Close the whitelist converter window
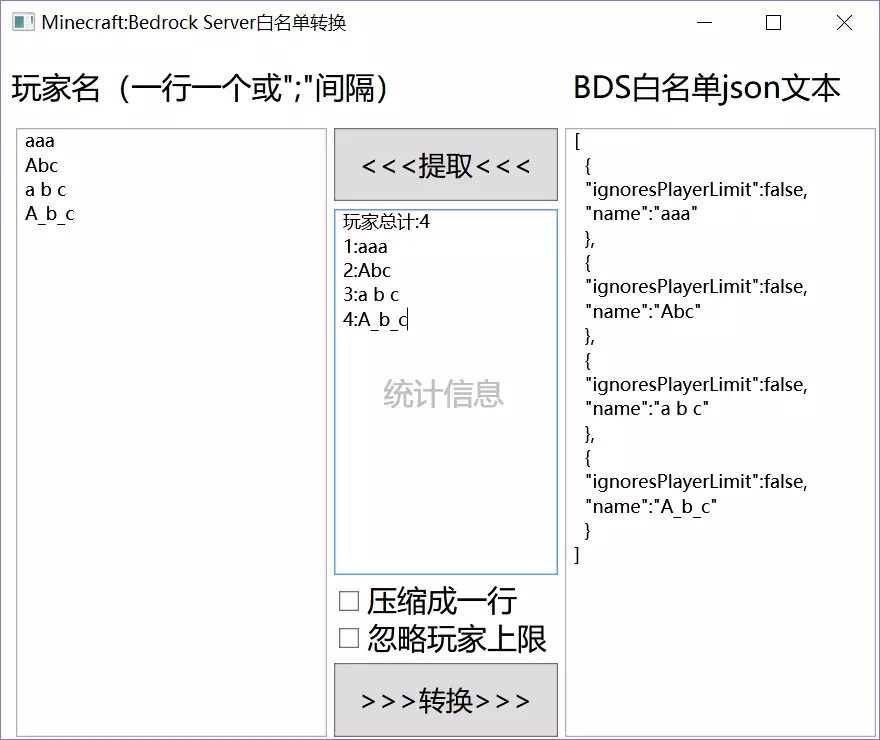Image resolution: width=880 pixels, height=740 pixels. point(844,22)
